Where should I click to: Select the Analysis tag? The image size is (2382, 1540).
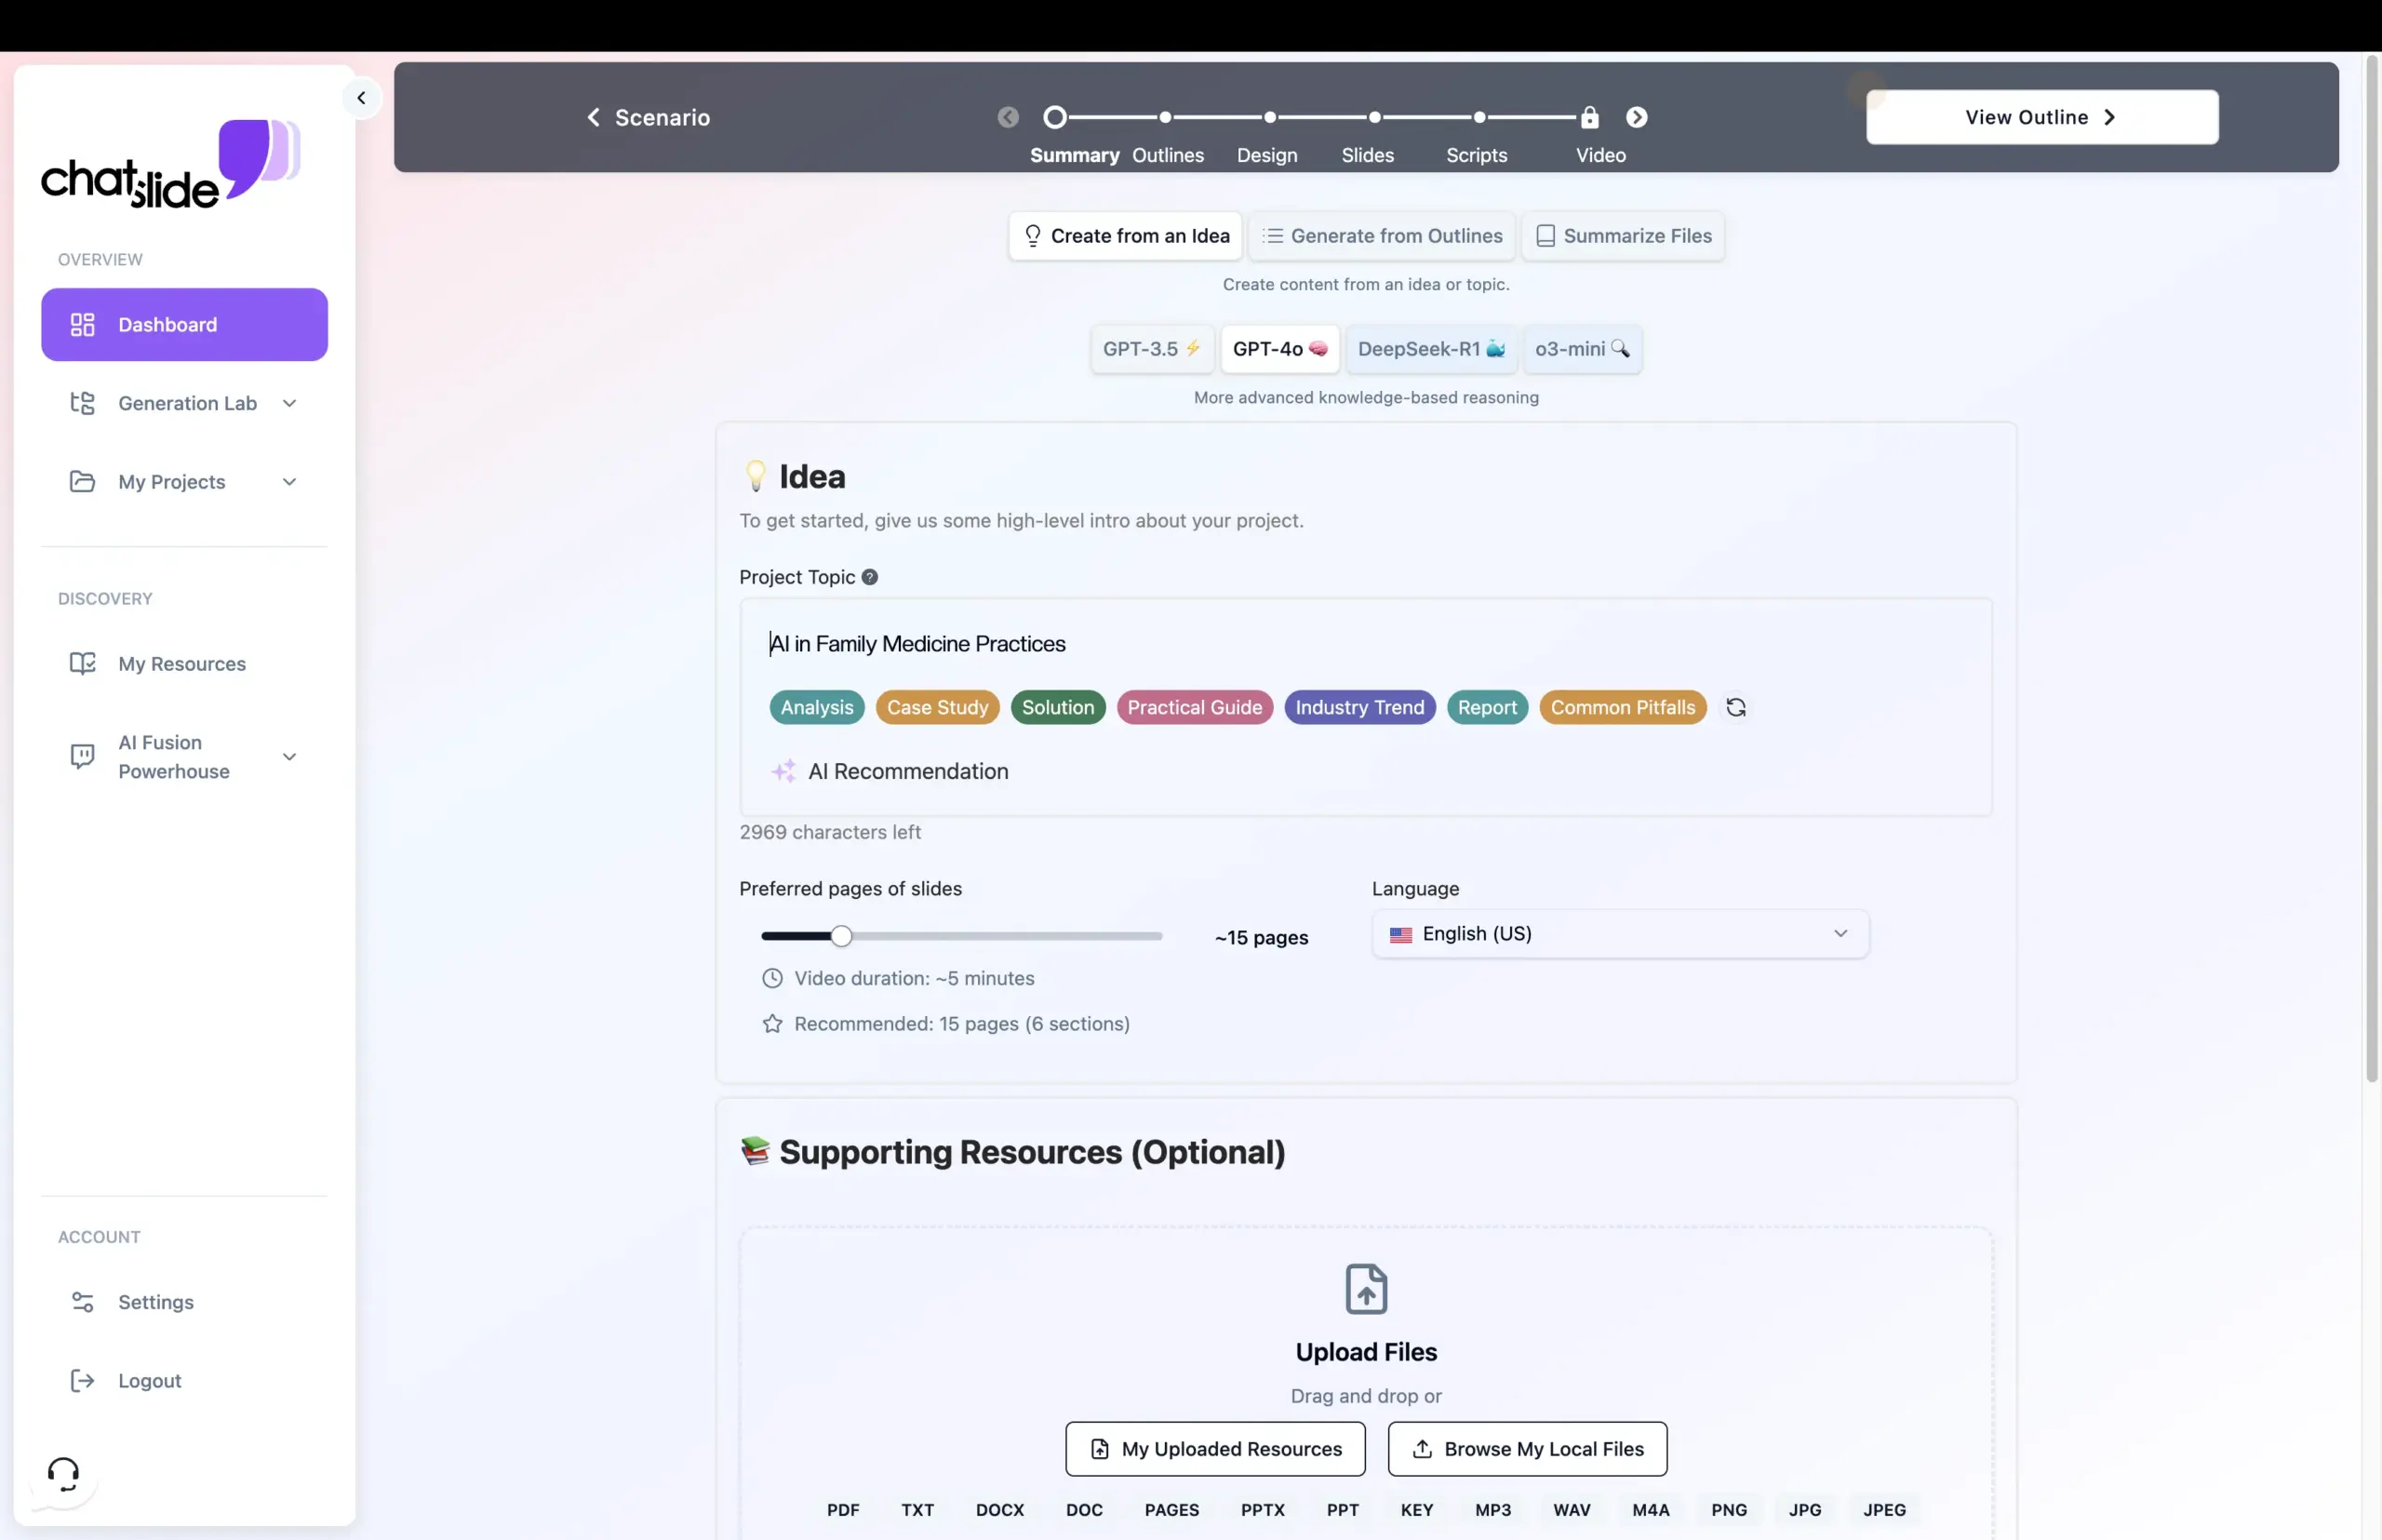(817, 708)
